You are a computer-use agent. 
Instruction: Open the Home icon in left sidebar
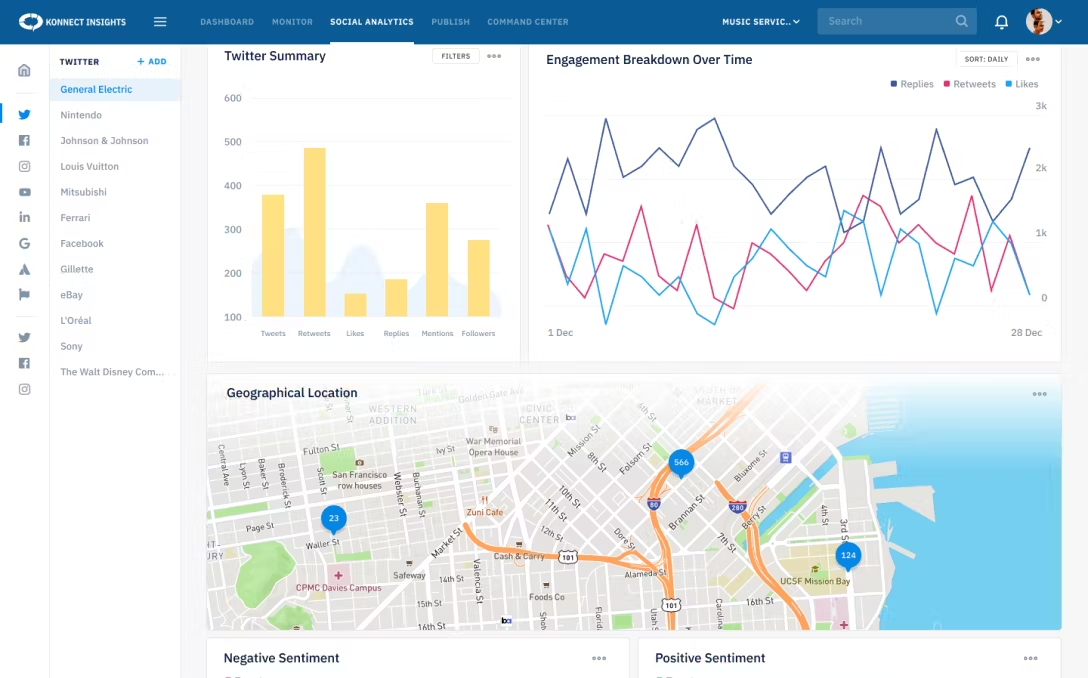pos(24,70)
